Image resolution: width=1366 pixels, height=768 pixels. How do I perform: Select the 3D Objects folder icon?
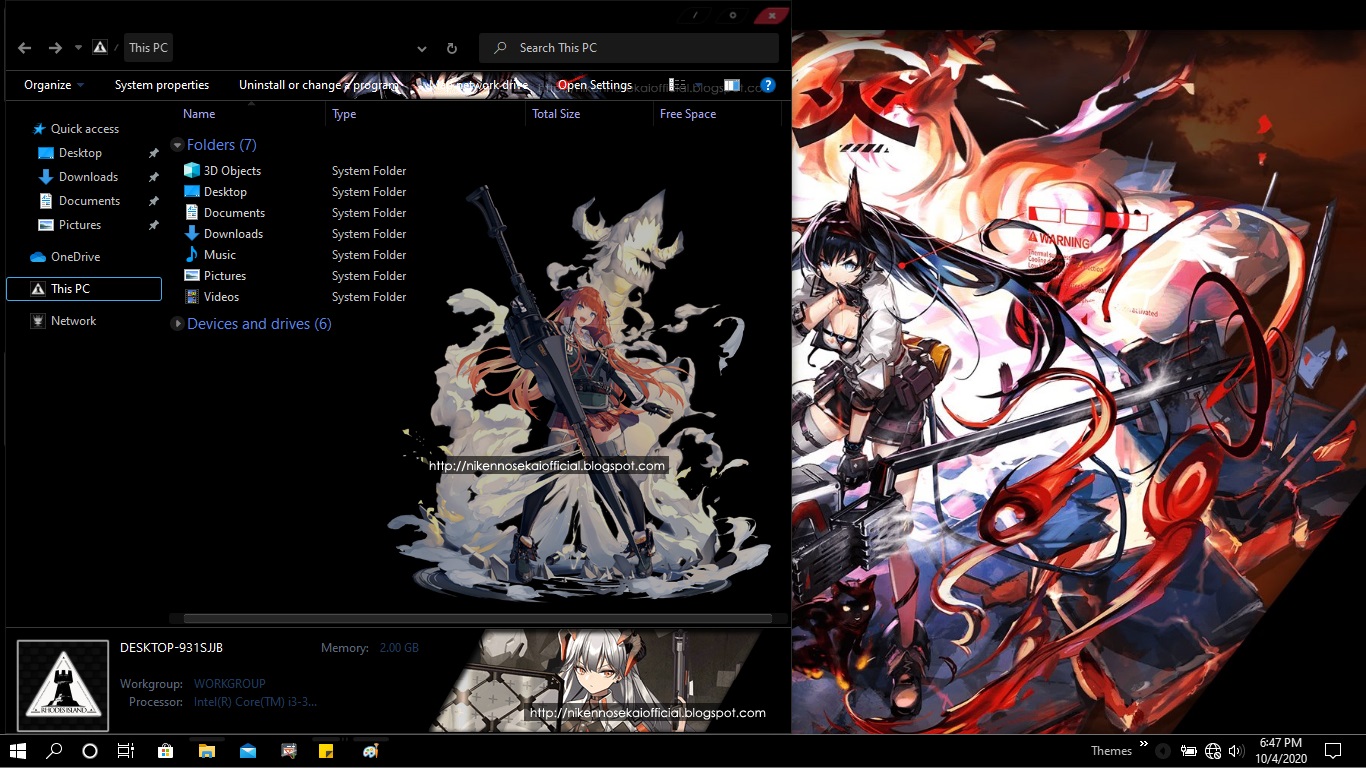192,171
